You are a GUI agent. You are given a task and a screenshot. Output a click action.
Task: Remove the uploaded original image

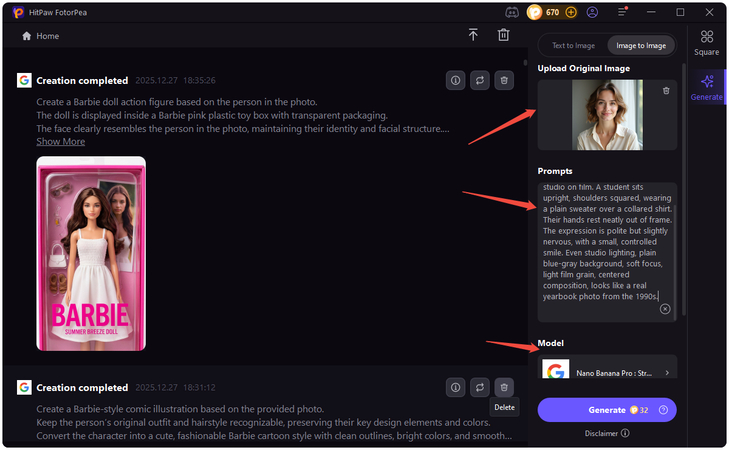[x=666, y=91]
